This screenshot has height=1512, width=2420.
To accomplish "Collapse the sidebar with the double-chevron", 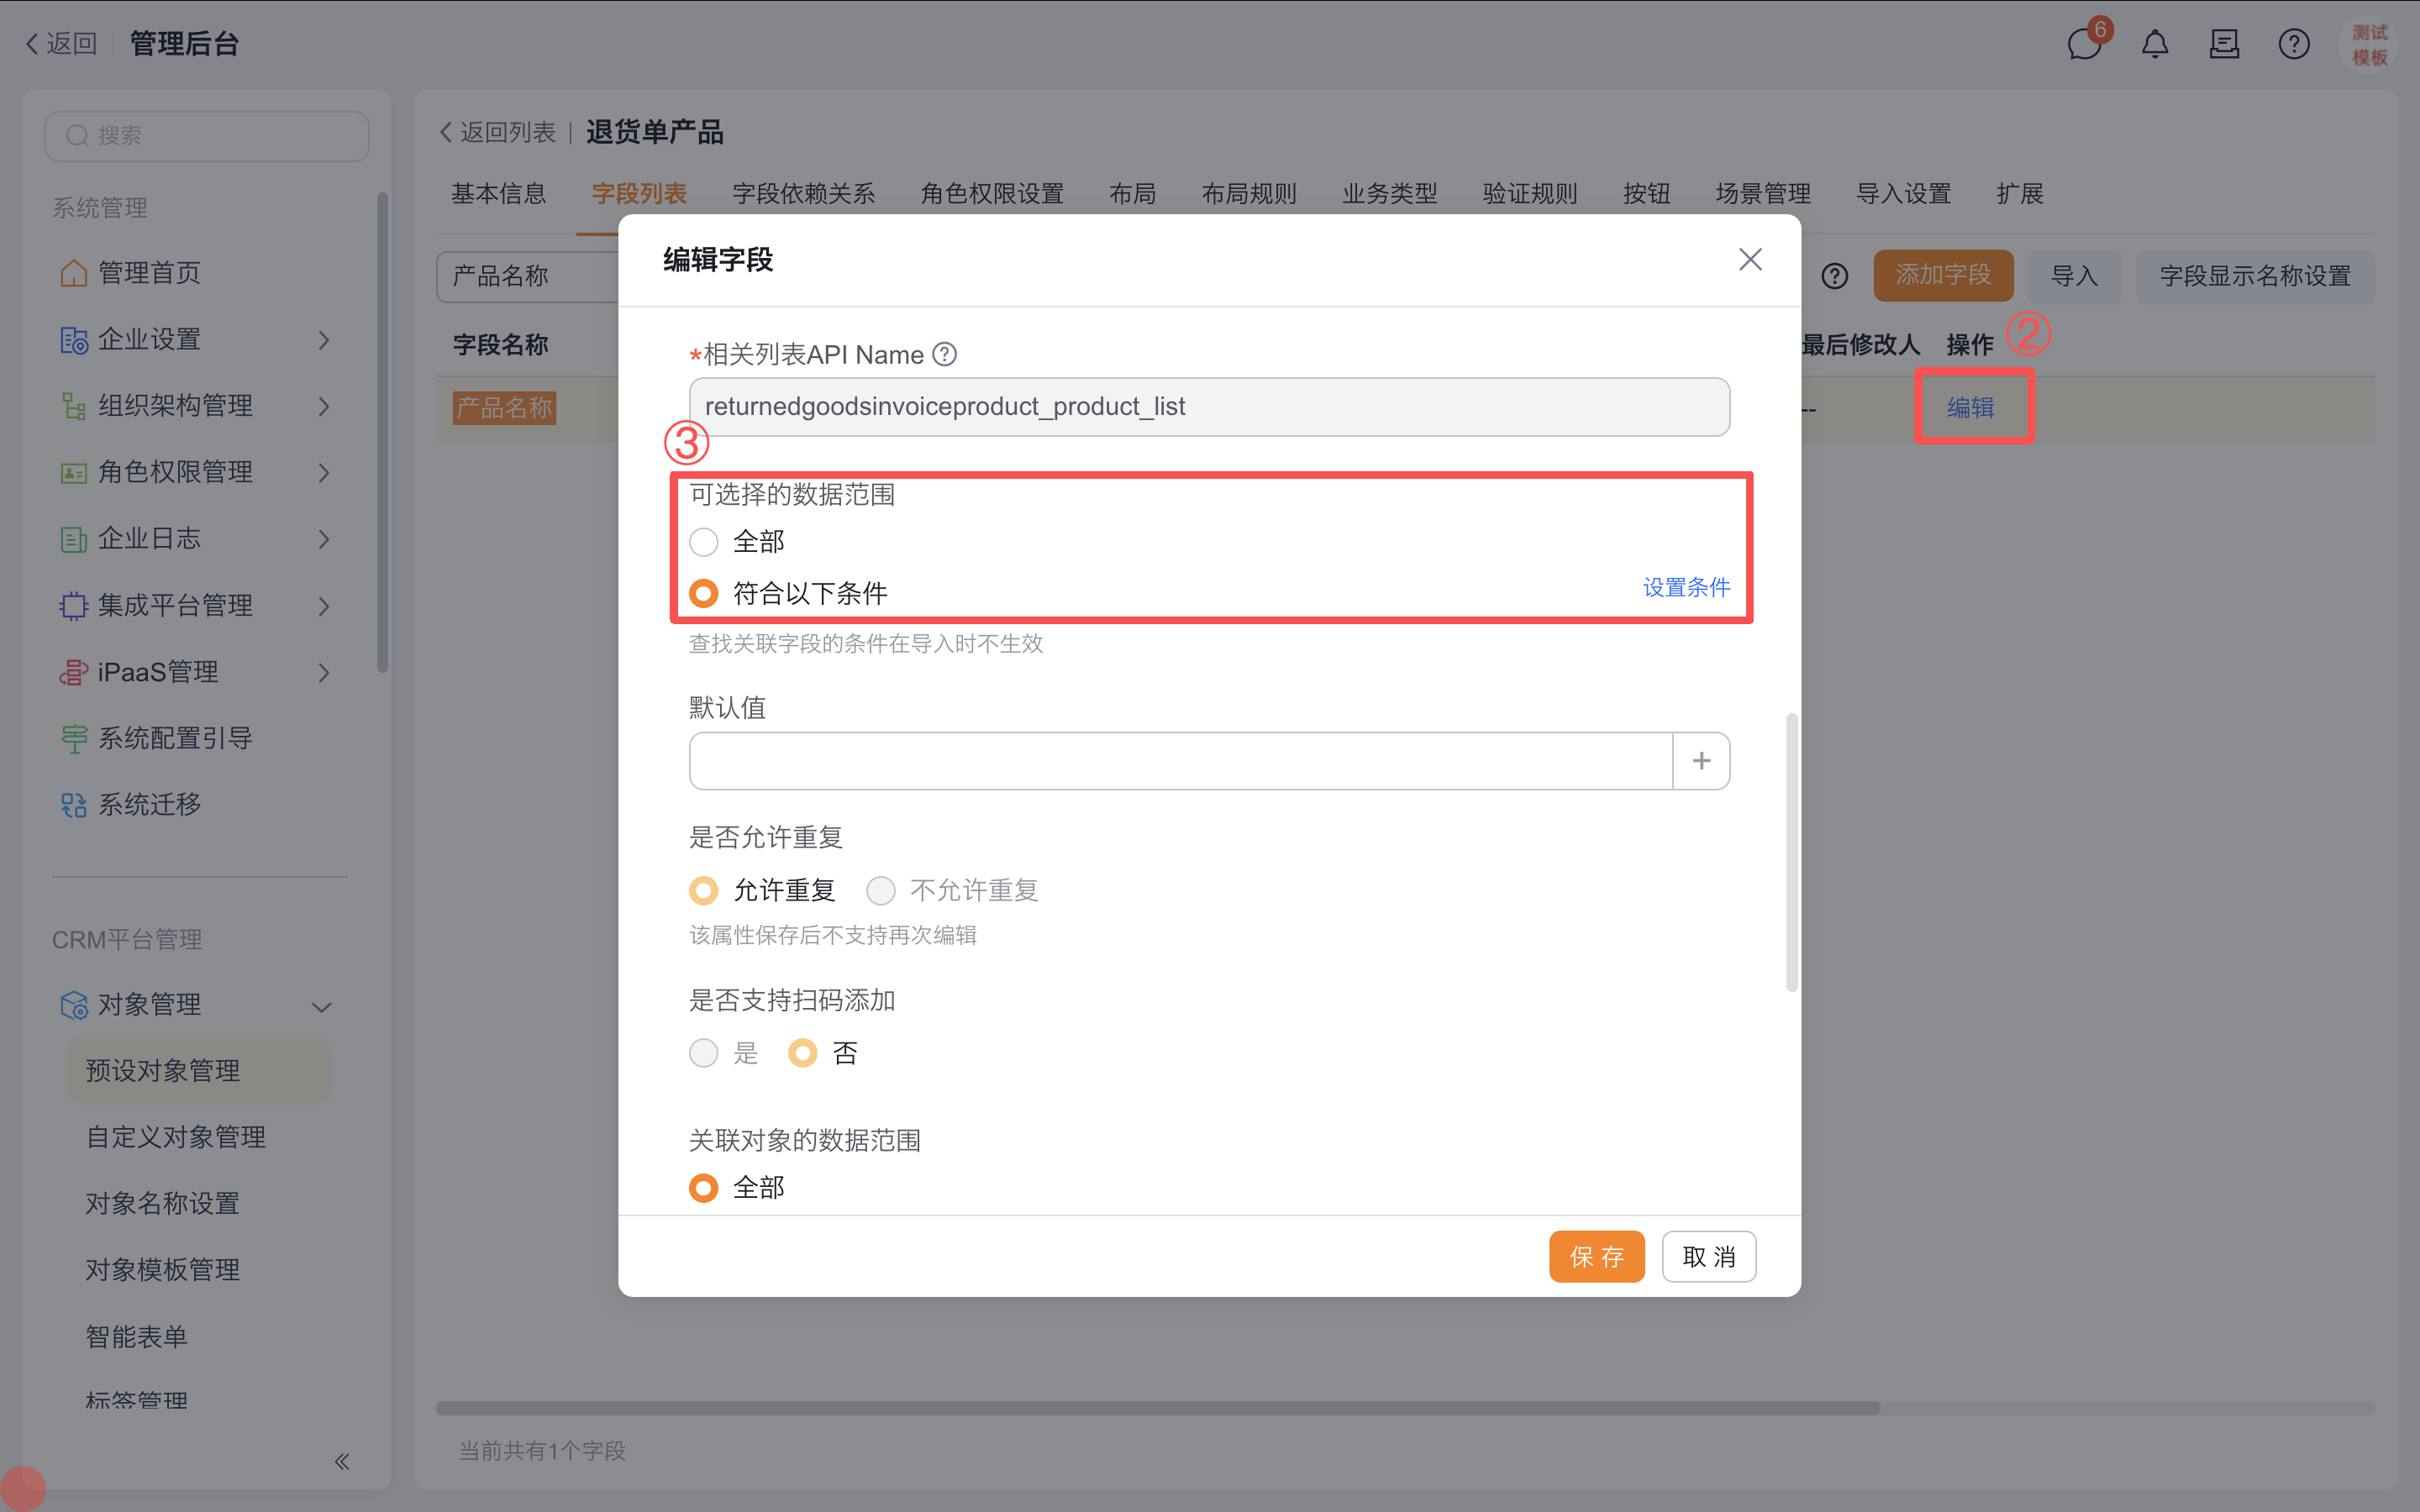I will pos(341,1461).
